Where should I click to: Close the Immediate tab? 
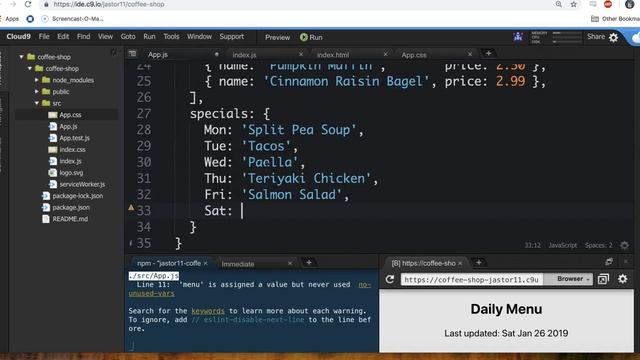coord(290,263)
